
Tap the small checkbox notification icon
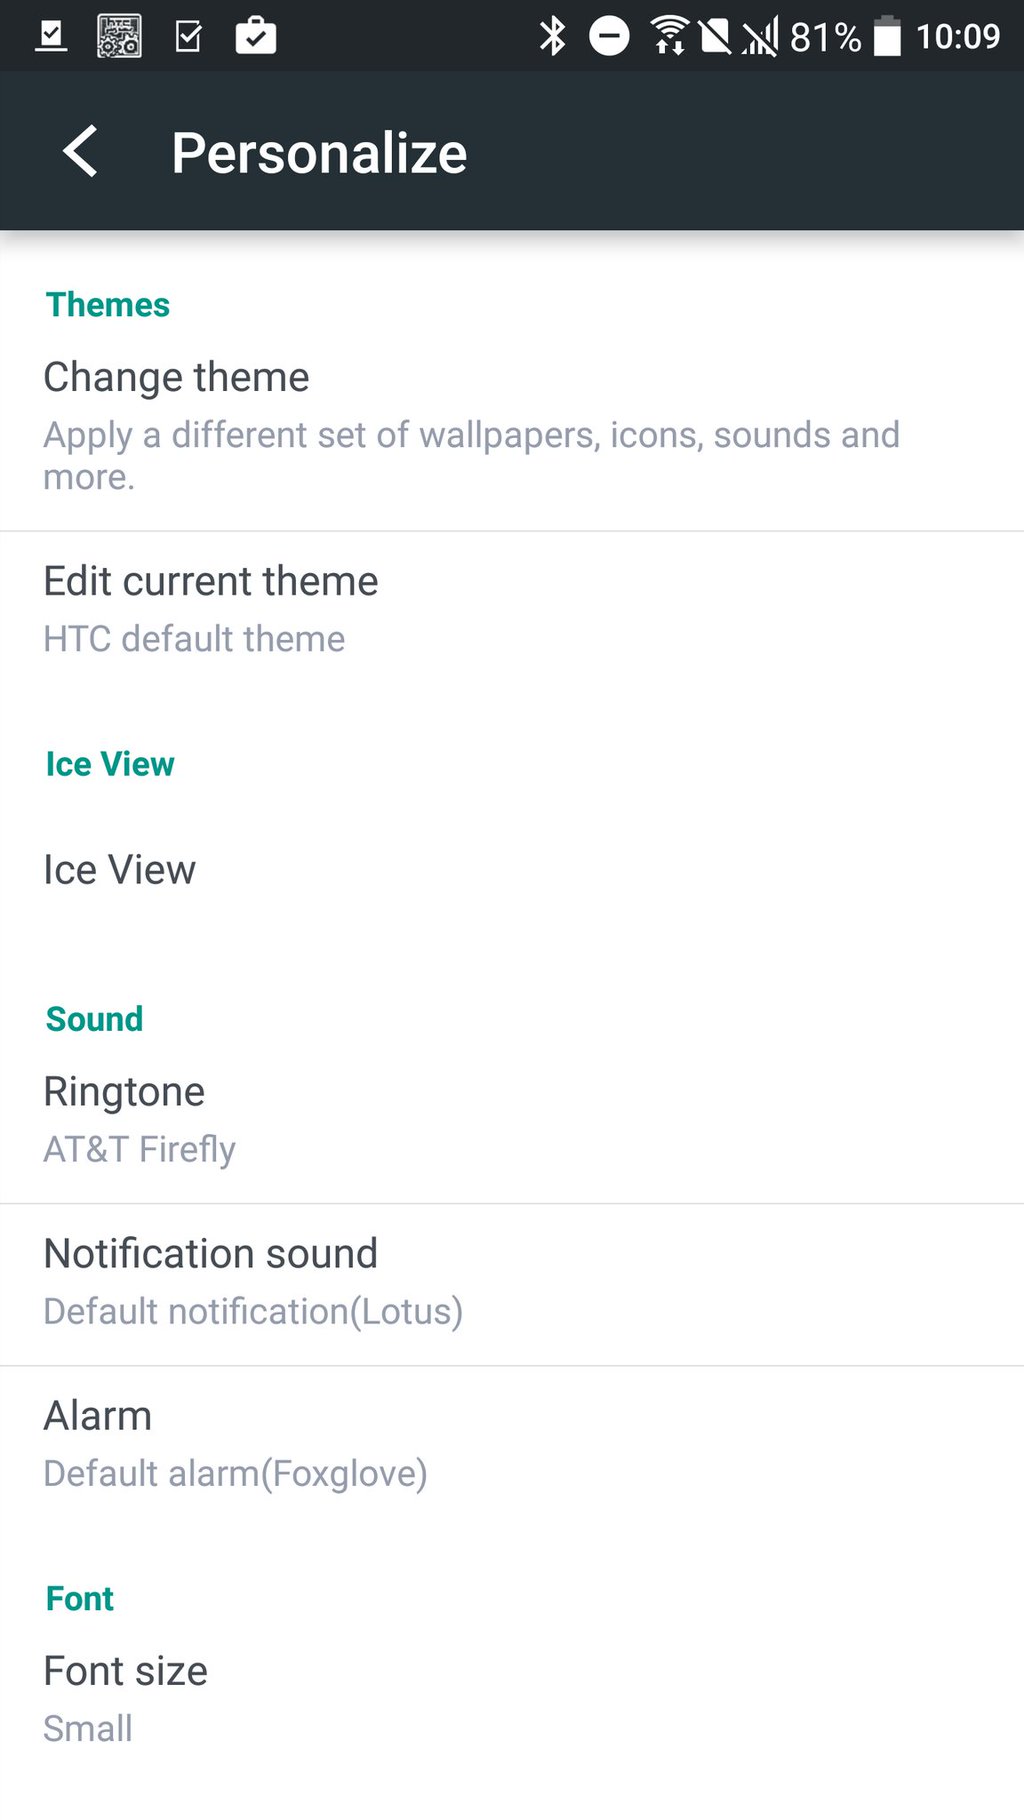188,37
